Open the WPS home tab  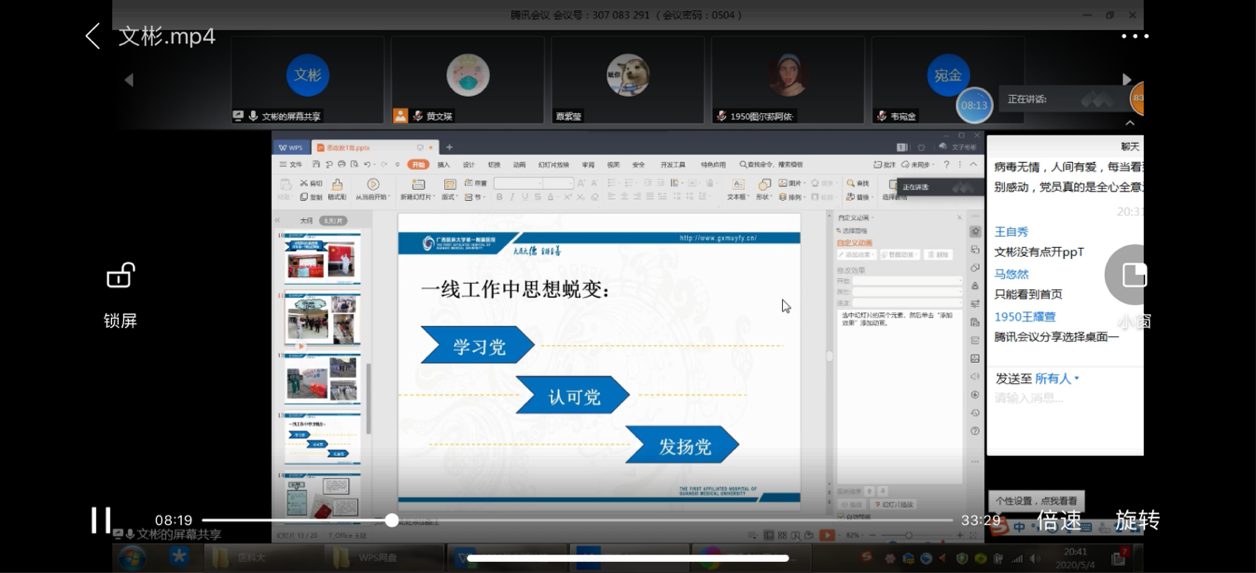(x=291, y=147)
